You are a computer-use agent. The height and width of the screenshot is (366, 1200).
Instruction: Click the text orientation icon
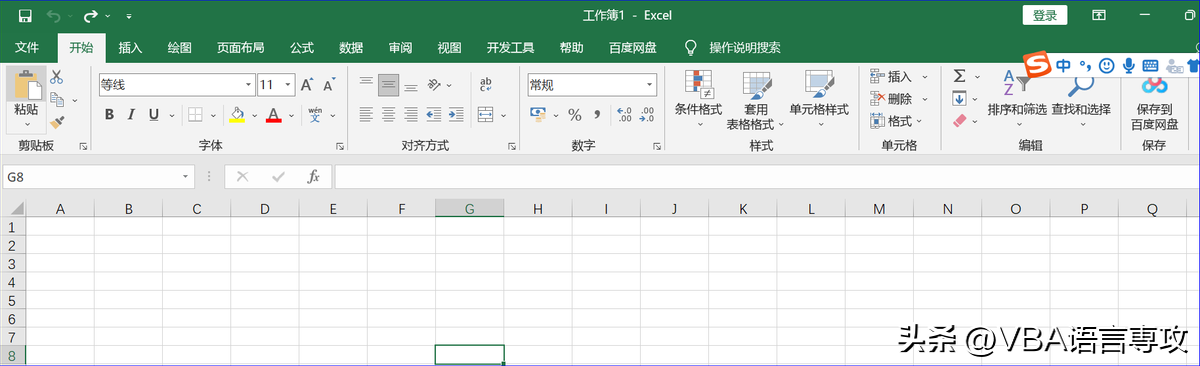tap(434, 85)
